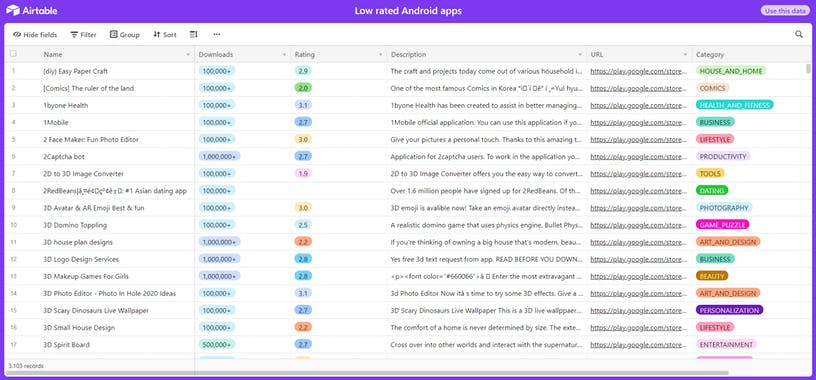Click the Use this data button
The image size is (816, 380).
(x=785, y=10)
